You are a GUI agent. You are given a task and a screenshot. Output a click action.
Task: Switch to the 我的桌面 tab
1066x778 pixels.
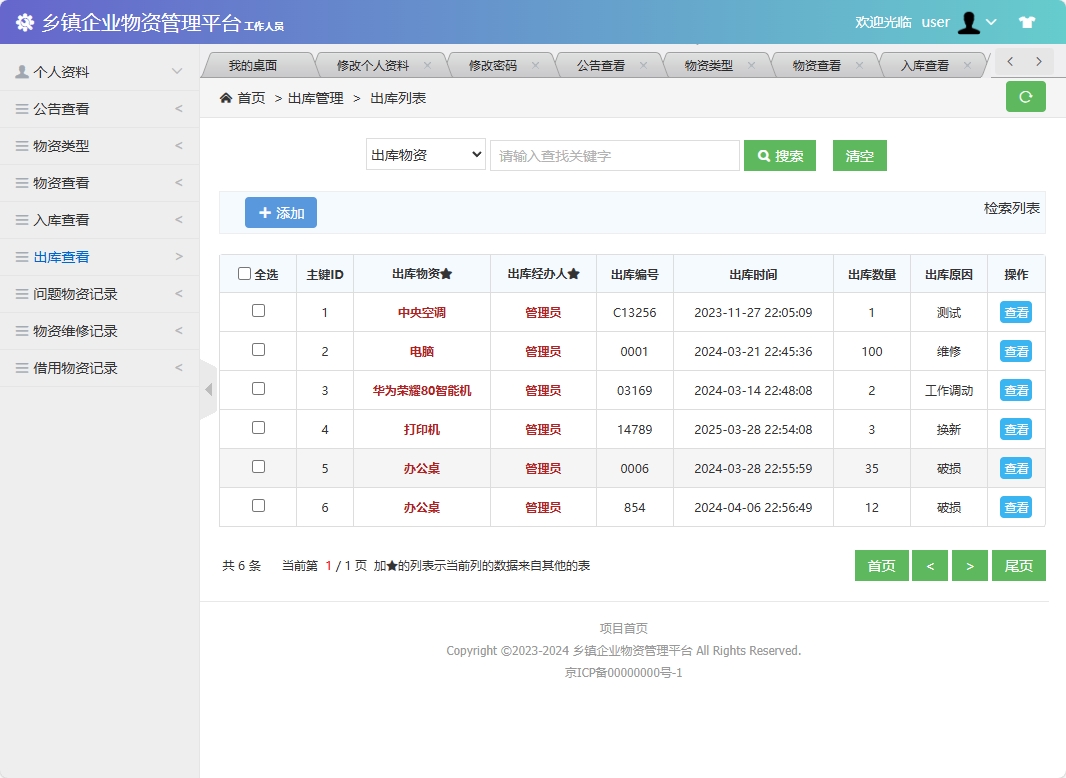click(257, 63)
